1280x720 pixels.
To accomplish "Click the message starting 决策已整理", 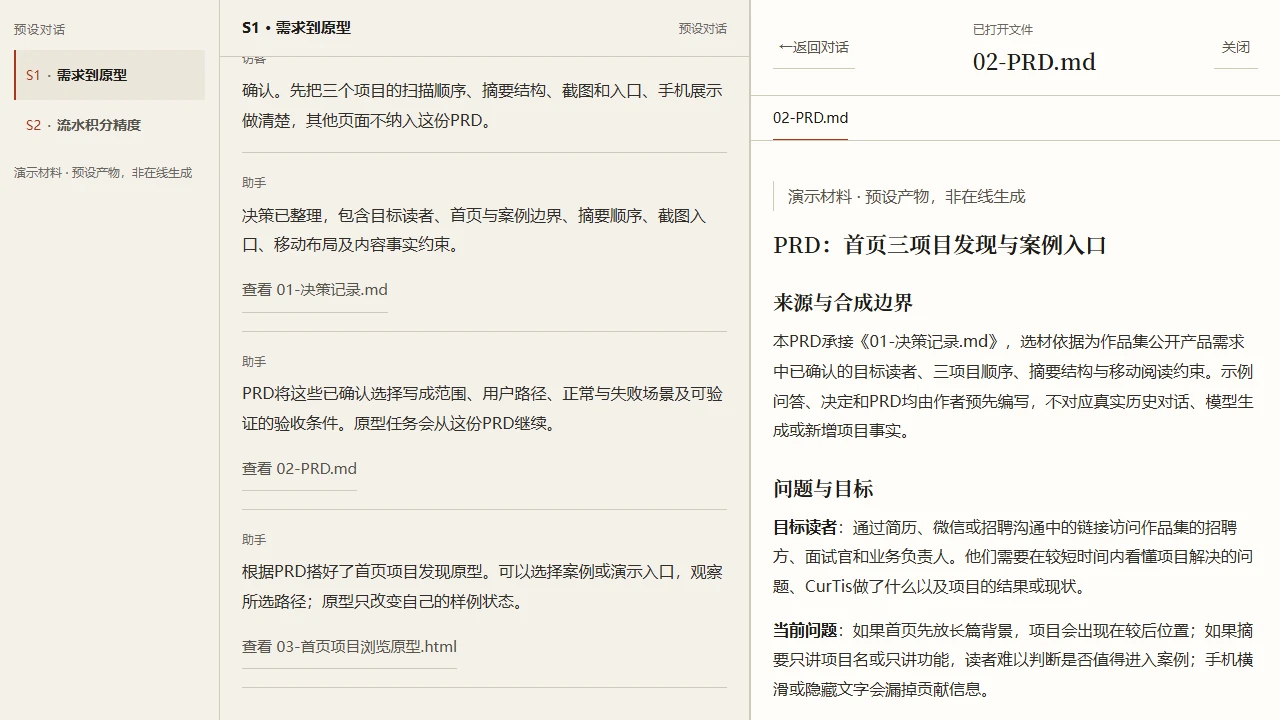I will click(x=484, y=230).
